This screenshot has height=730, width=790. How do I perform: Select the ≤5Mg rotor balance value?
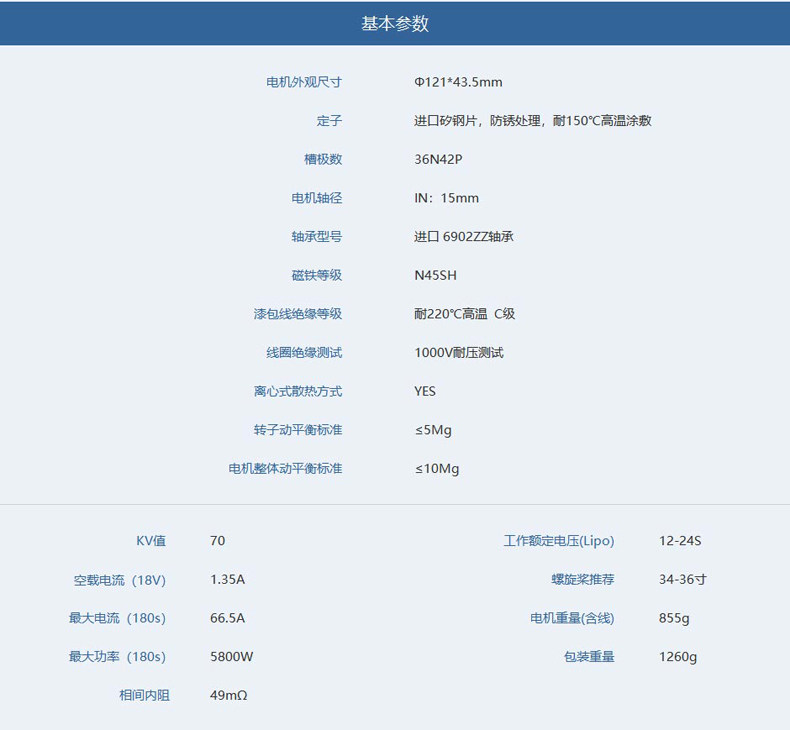pos(433,430)
